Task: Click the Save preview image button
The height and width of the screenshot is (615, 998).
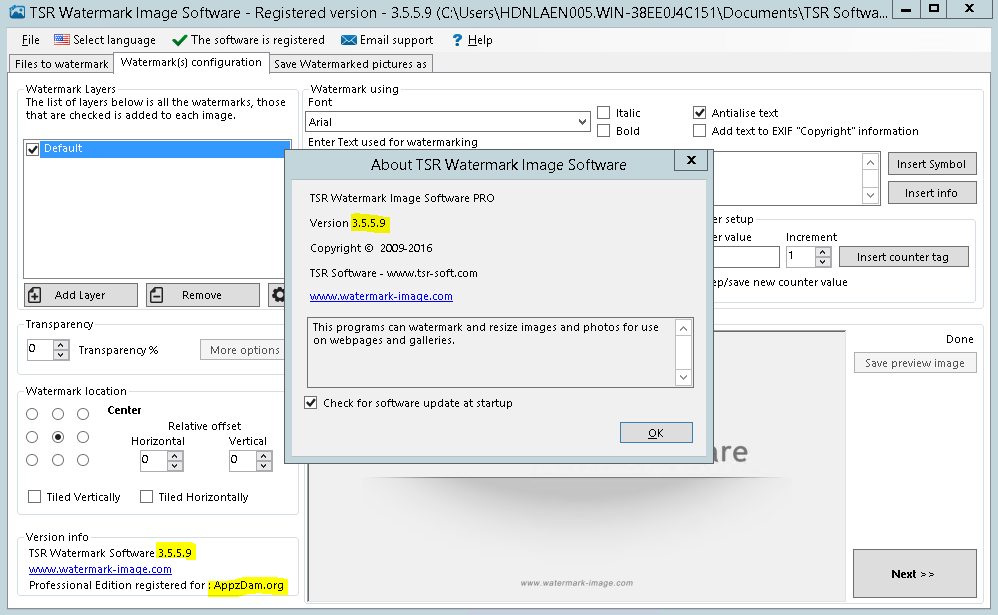Action: 915,363
